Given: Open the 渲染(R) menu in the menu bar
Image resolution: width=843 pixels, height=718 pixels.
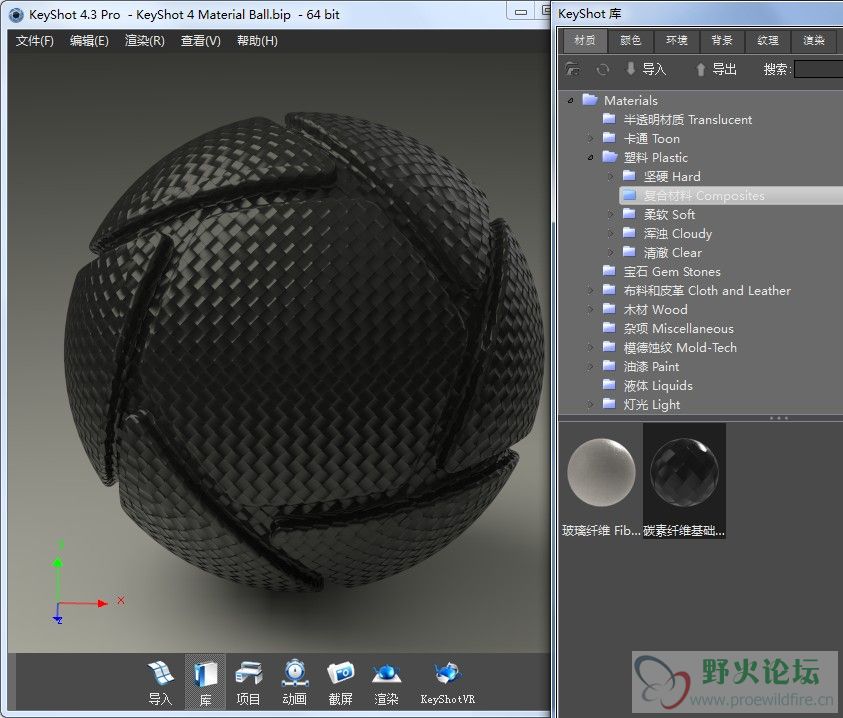Looking at the screenshot, I should [x=145, y=41].
